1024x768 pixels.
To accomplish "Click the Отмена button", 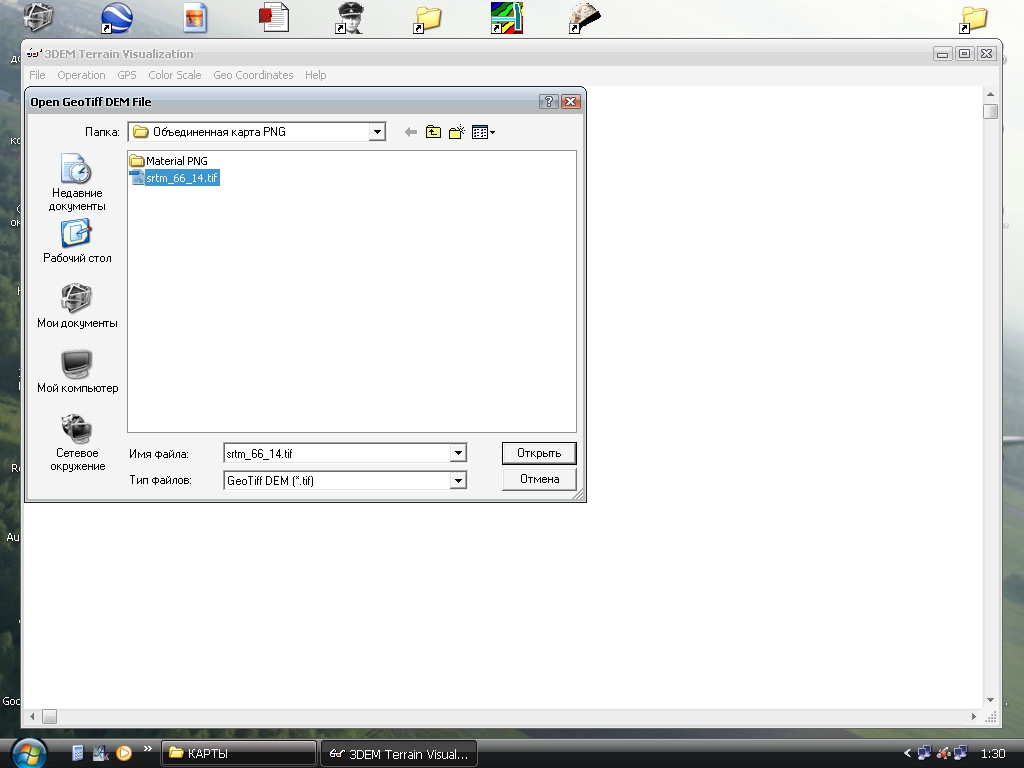I will 539,479.
